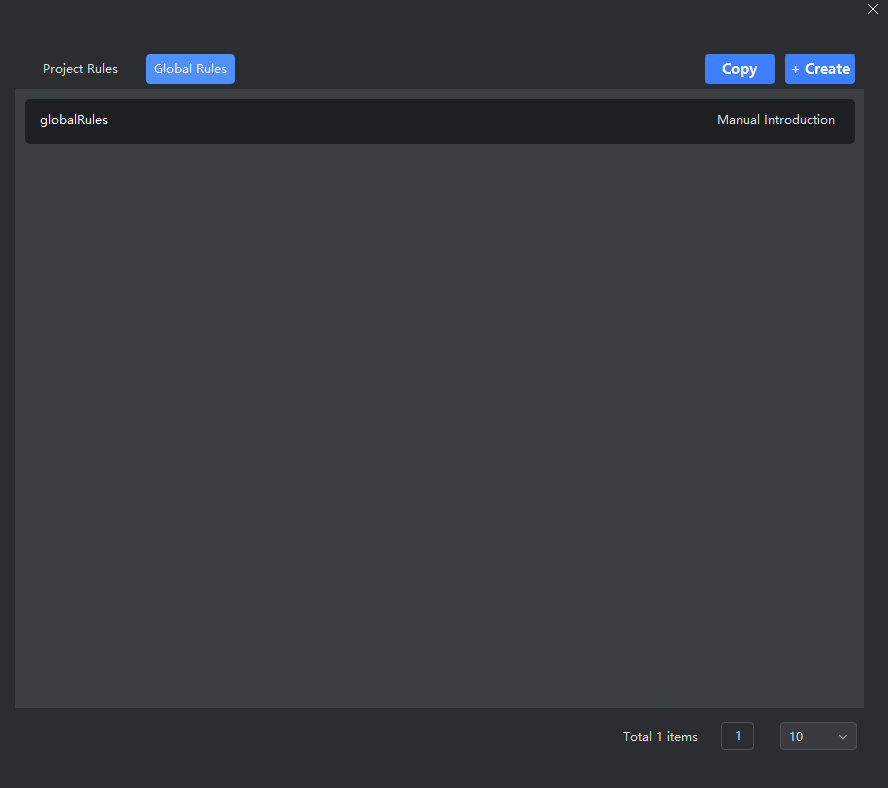Select the Global Rules tab

[190, 69]
